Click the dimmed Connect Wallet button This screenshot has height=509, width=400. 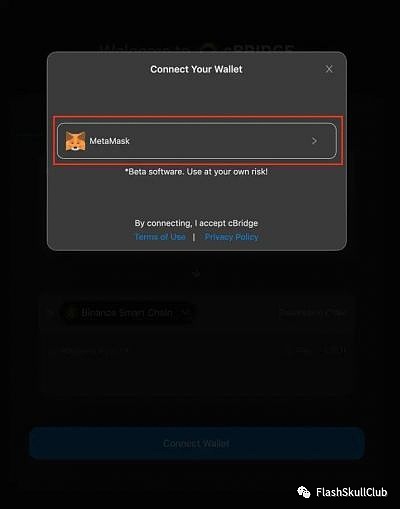[197, 443]
